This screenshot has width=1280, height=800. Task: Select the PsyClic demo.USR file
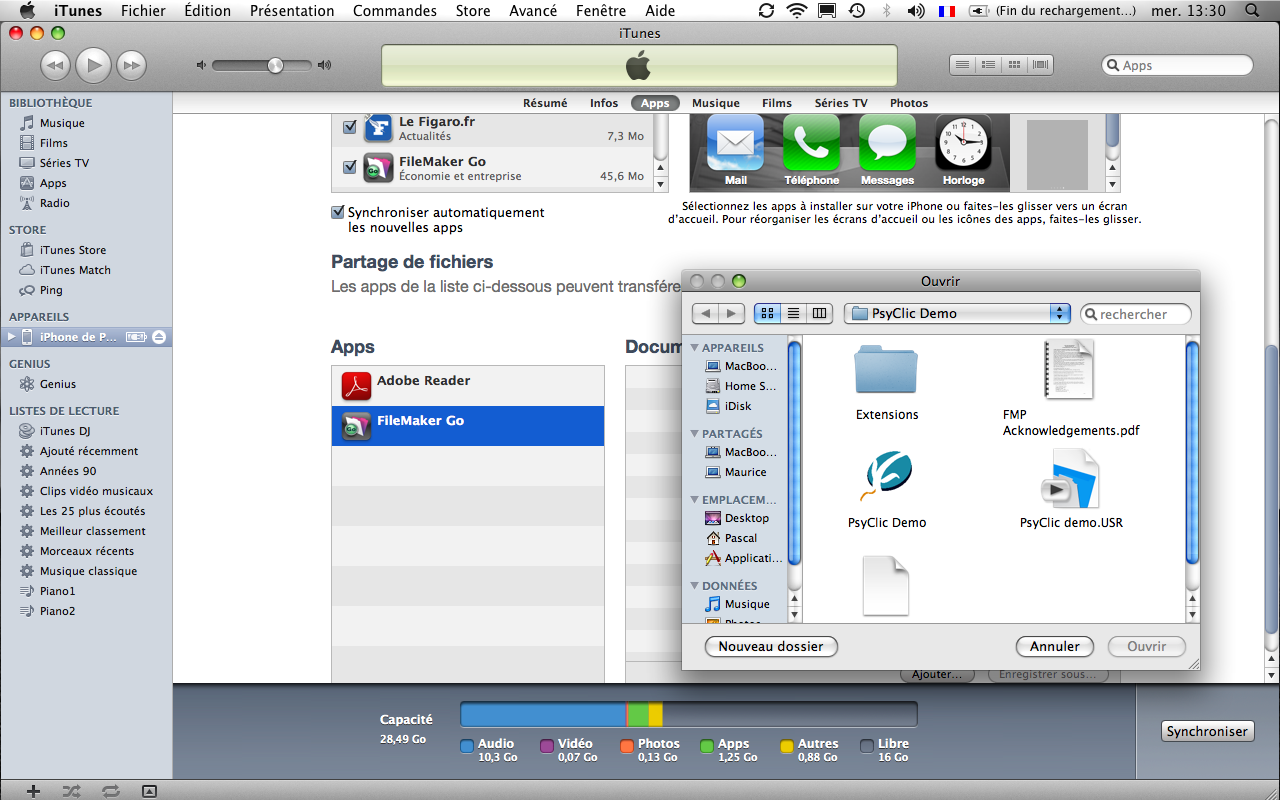1071,489
